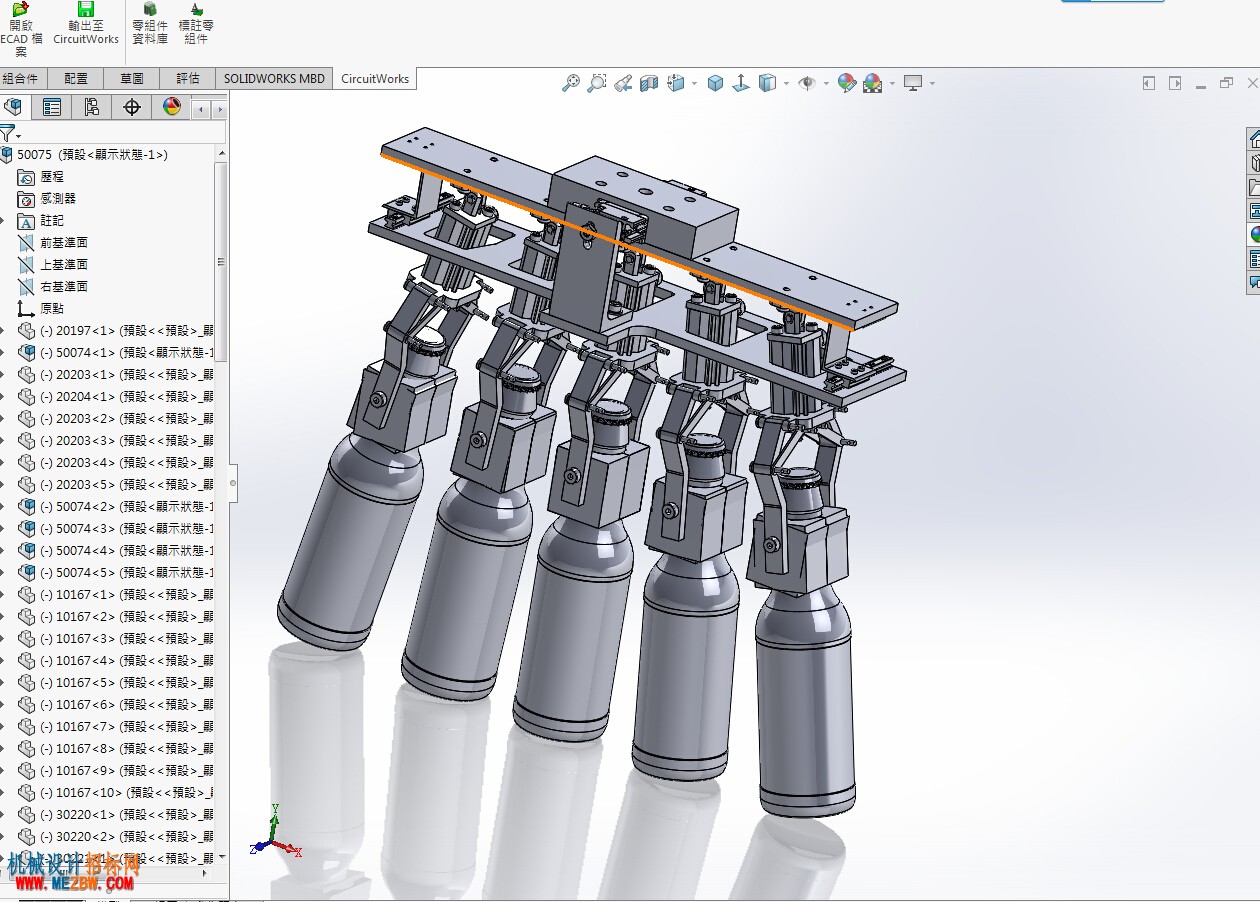This screenshot has height=902, width=1260.
Task: Click Zoom to Area magnifier icon
Action: point(597,83)
